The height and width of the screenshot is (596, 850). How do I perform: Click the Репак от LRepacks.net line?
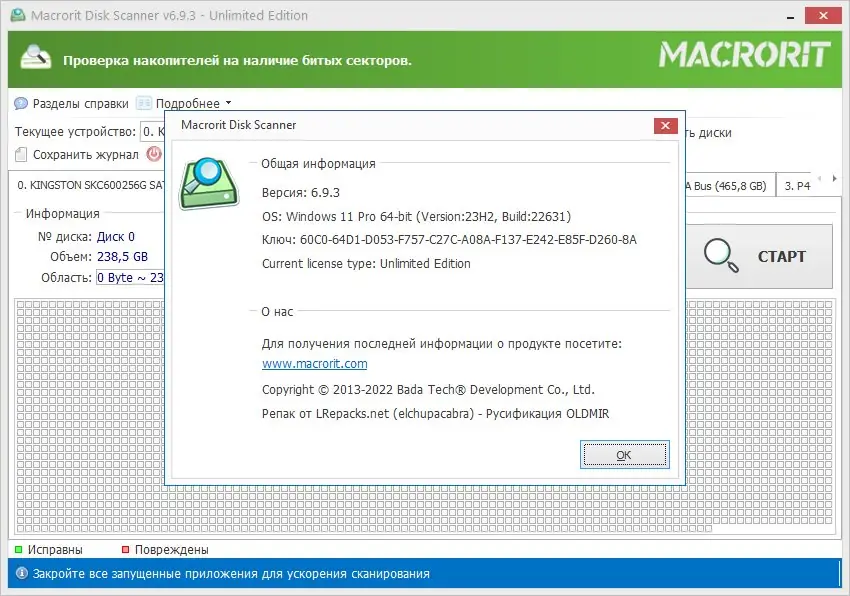435,413
